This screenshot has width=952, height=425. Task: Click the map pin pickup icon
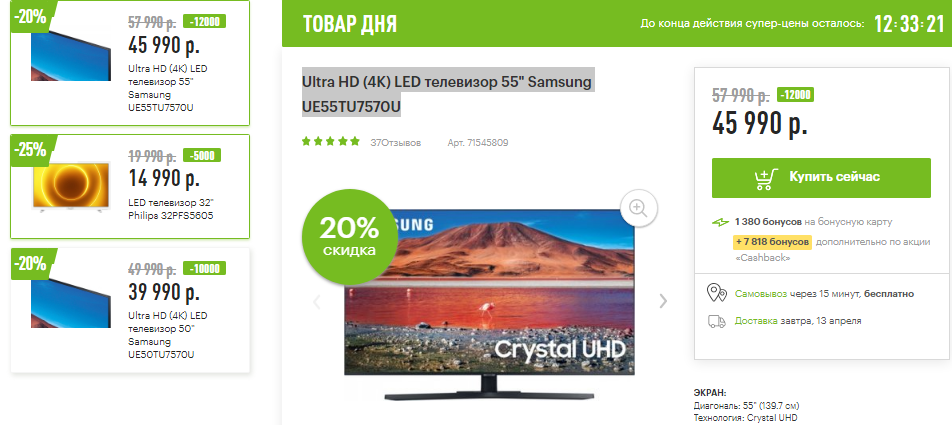717,293
